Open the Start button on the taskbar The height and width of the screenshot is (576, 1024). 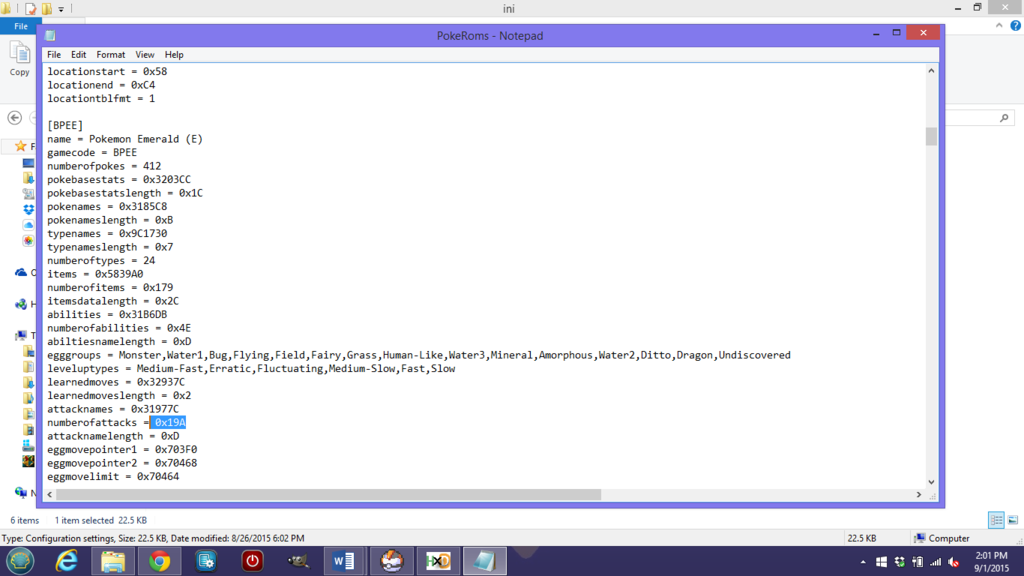[x=20, y=561]
